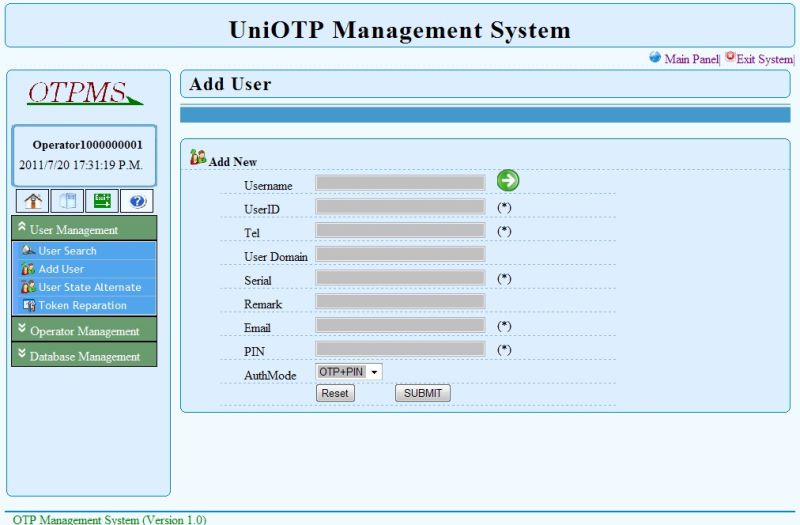
Task: Expand the Database Management section
Action: tap(84, 355)
